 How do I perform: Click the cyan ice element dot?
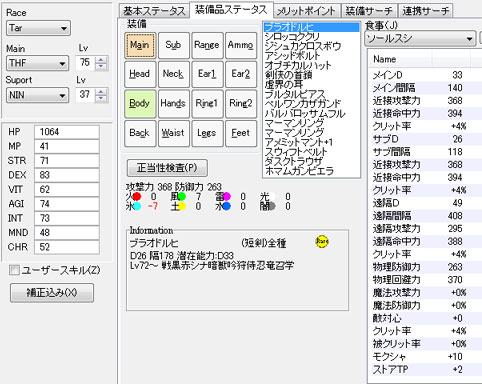pyautogui.click(x=137, y=206)
